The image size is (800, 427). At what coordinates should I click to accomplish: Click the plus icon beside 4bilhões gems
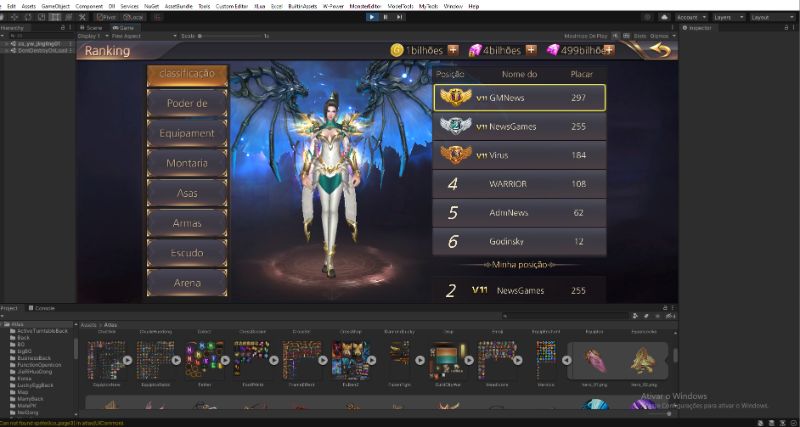tap(531, 51)
